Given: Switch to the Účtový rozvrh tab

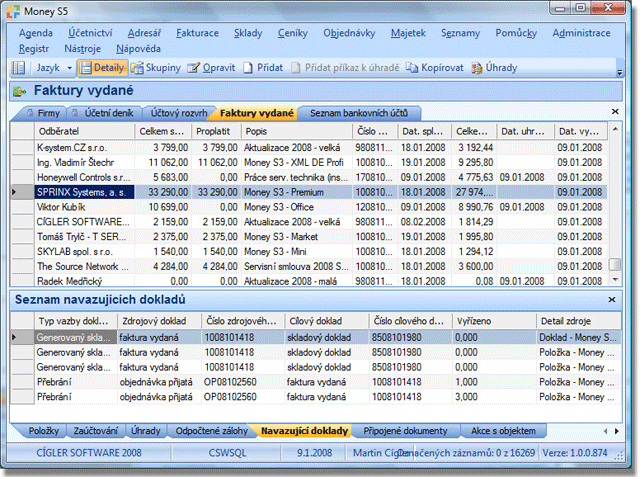Looking at the screenshot, I should pos(178,113).
